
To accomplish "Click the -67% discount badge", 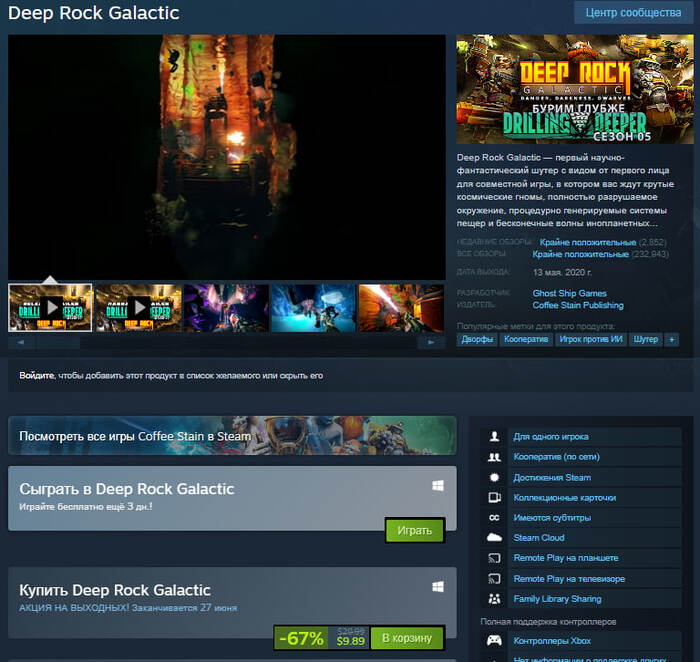I will 301,638.
